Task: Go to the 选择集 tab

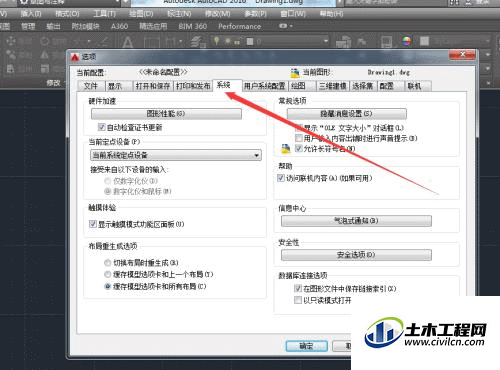Action: 363,86
